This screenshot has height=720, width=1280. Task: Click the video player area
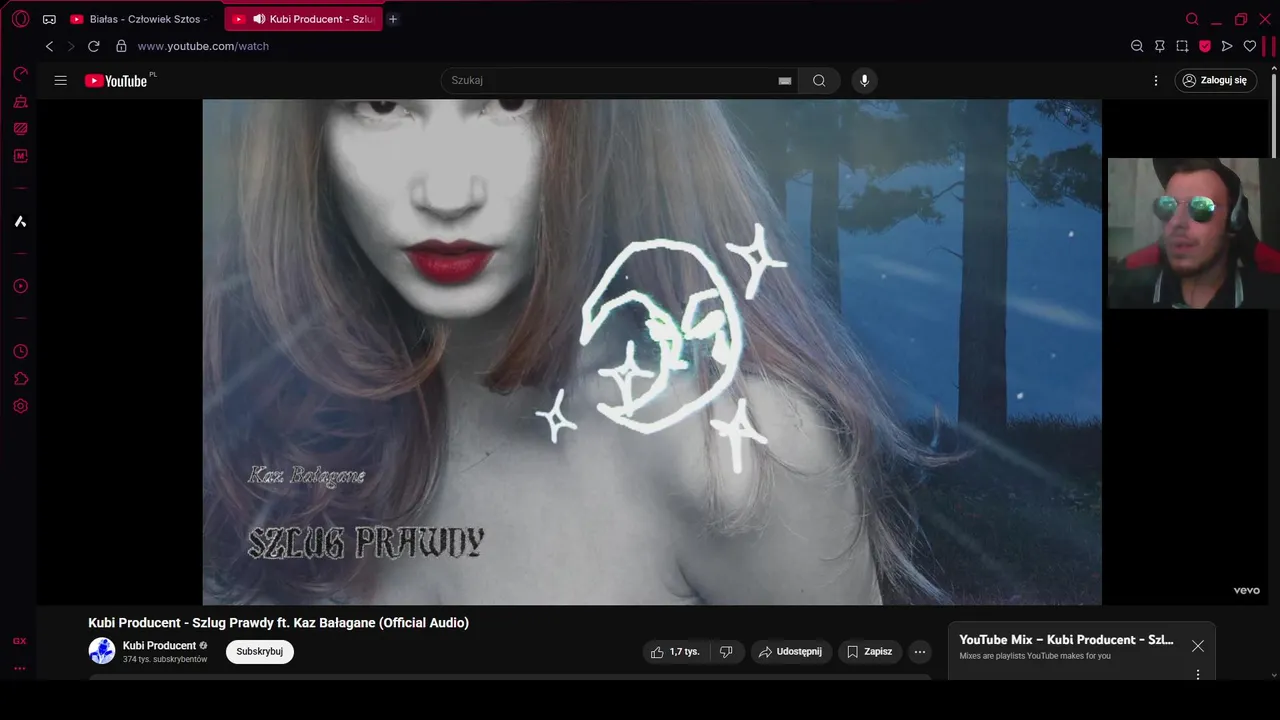(652, 352)
